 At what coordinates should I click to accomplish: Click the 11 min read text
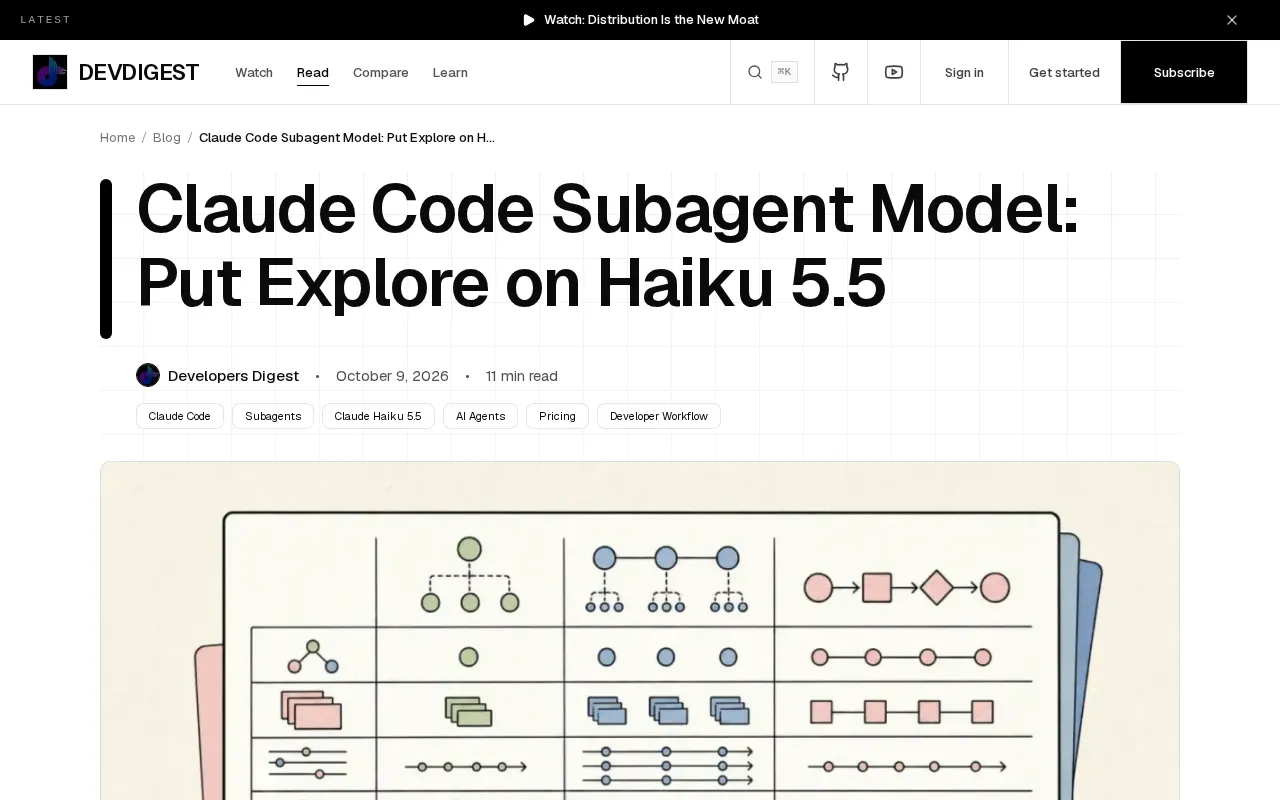(522, 376)
